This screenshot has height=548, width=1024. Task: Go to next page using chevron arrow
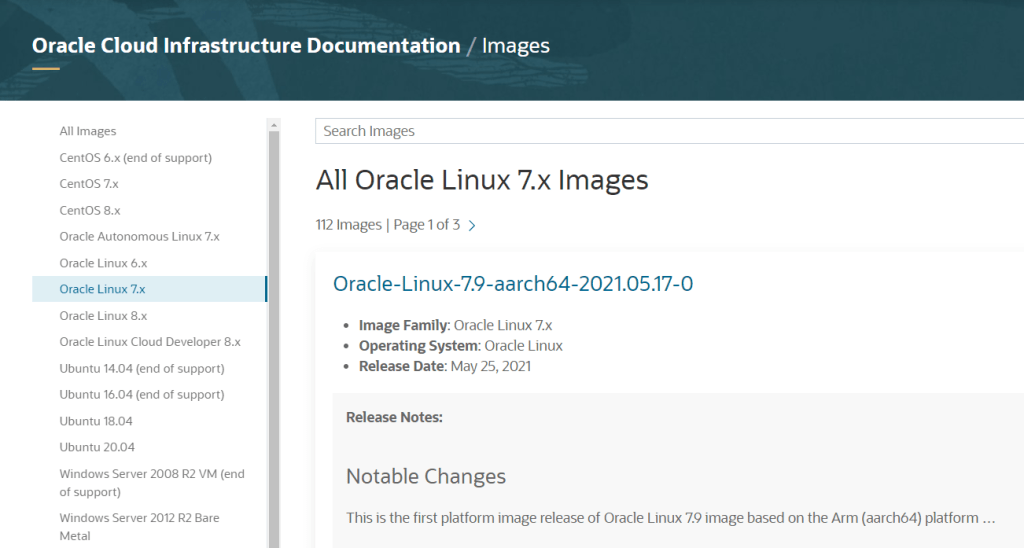pyautogui.click(x=472, y=226)
